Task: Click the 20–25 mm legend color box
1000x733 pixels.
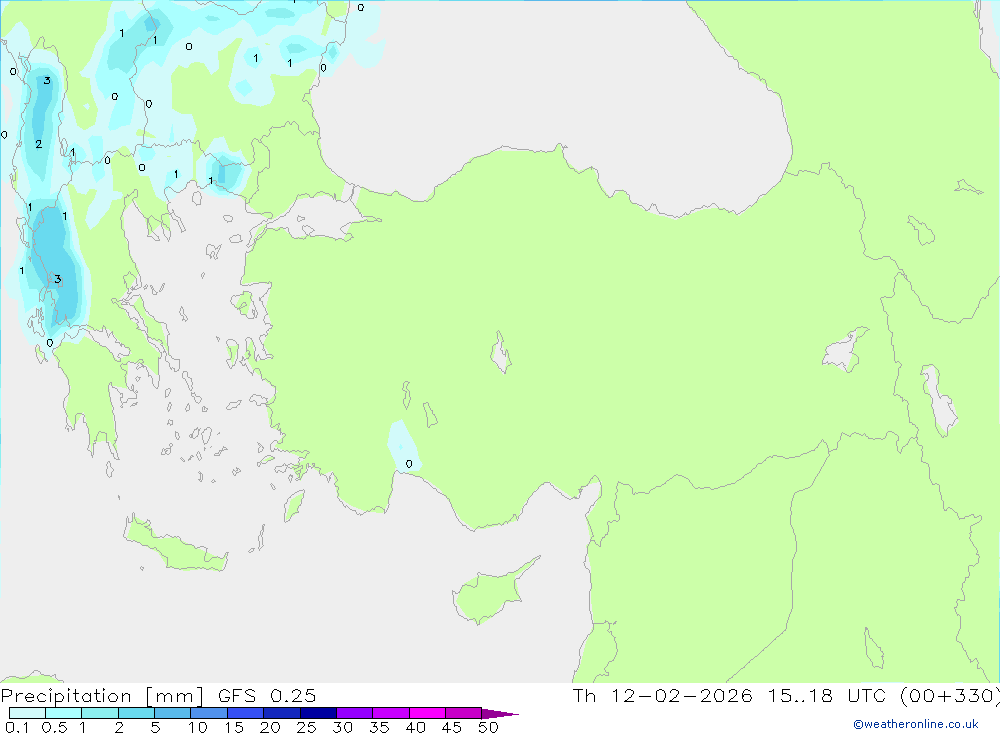Action: coord(282,713)
